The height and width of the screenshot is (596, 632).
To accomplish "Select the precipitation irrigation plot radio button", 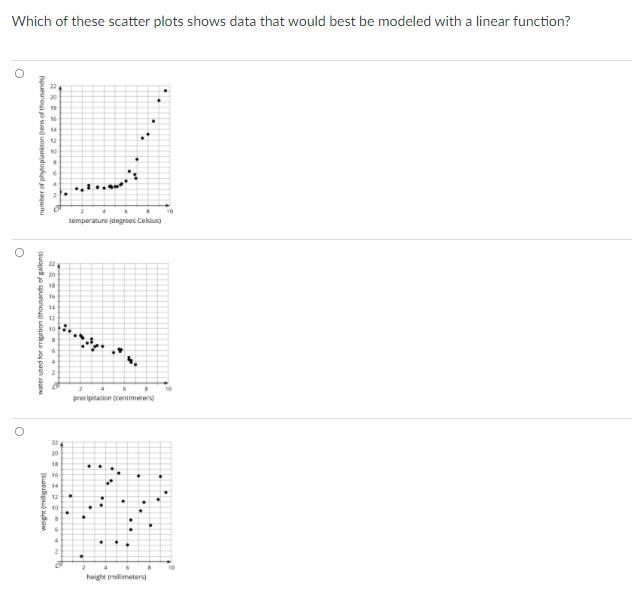I will tap(19, 253).
